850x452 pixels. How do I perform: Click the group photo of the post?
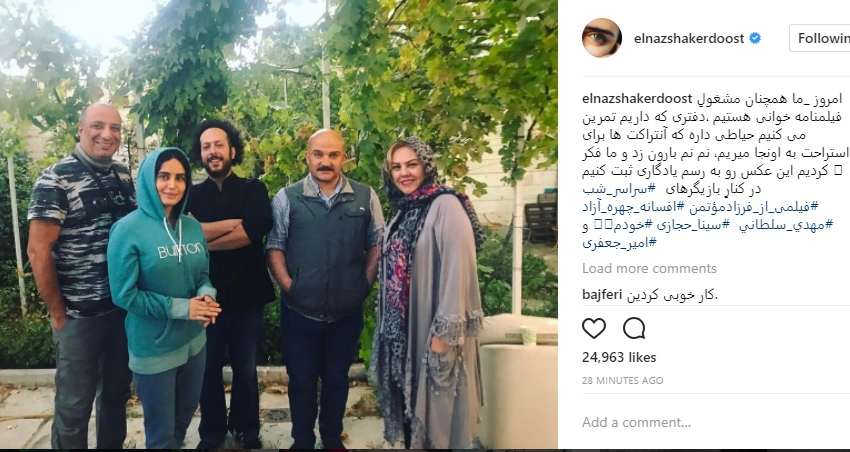click(x=279, y=224)
